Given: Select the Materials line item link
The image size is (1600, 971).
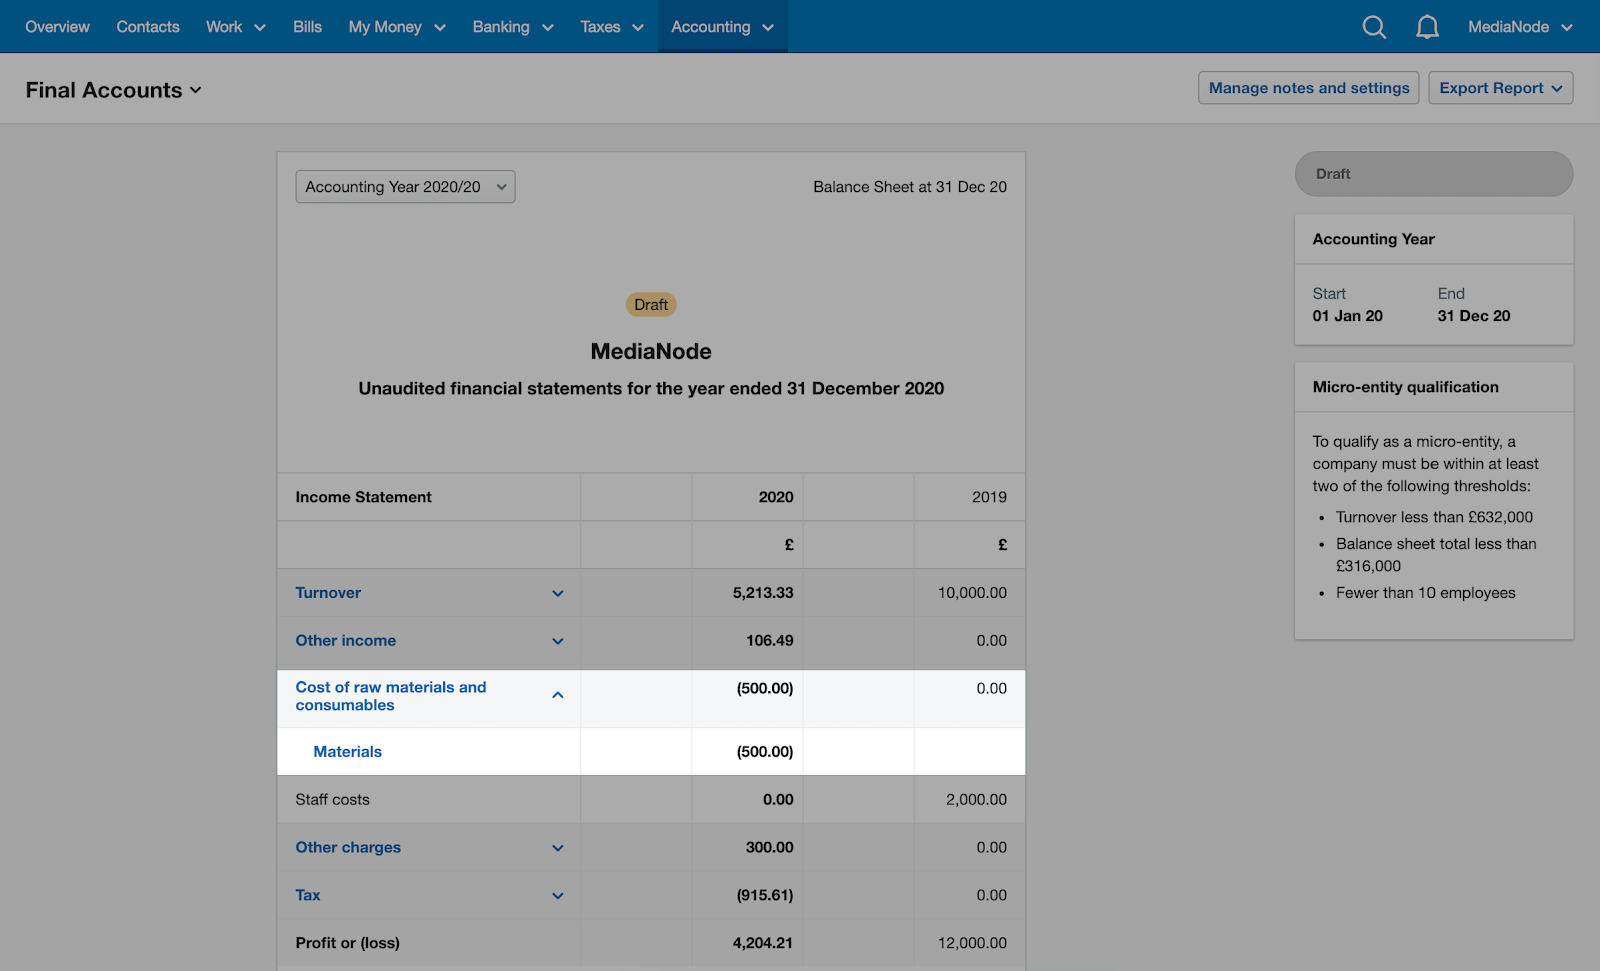Looking at the screenshot, I should tap(347, 751).
